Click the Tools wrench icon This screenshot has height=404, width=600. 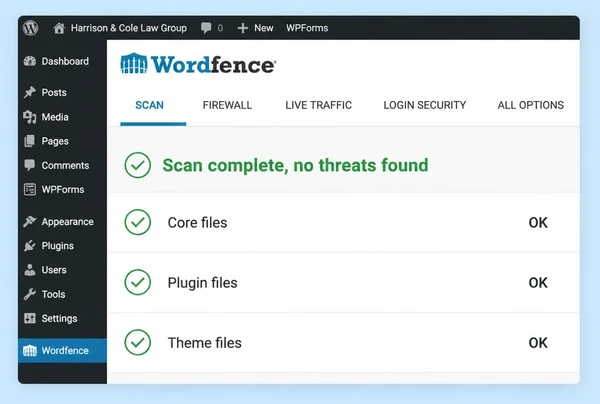30,294
